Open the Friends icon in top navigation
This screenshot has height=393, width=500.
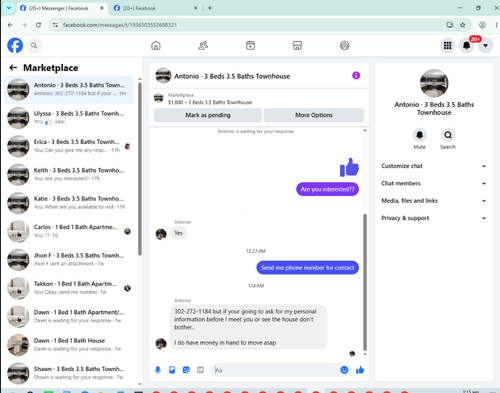tap(203, 45)
